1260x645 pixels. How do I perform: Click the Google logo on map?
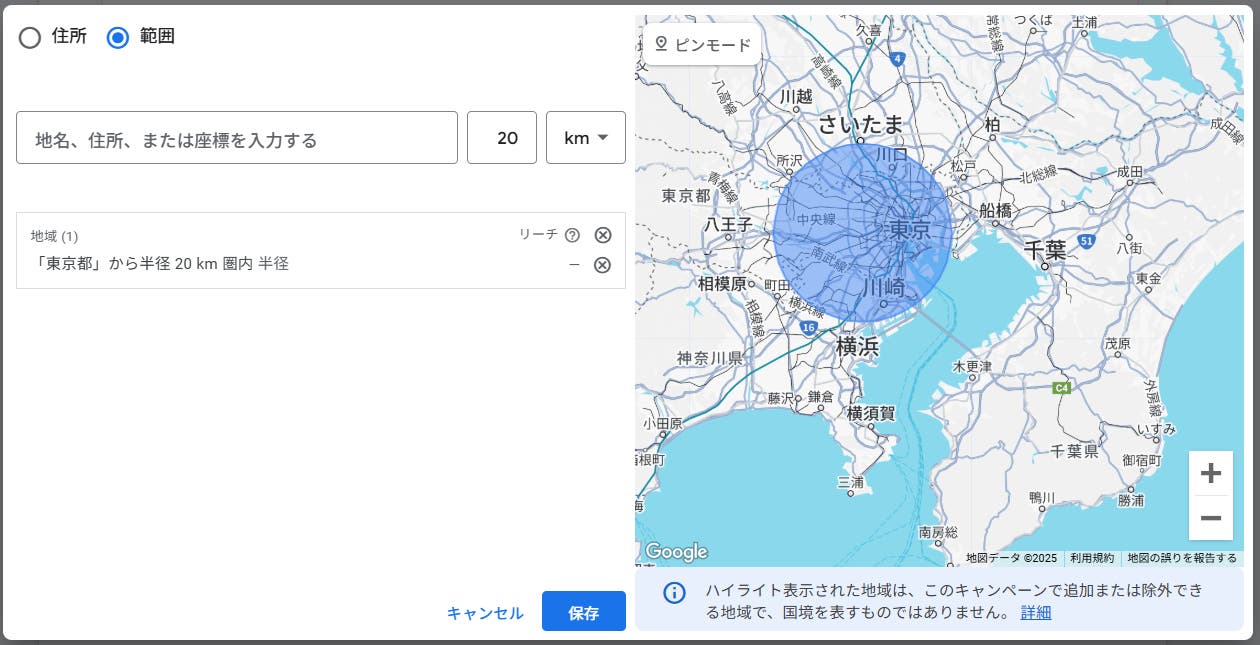tap(676, 552)
